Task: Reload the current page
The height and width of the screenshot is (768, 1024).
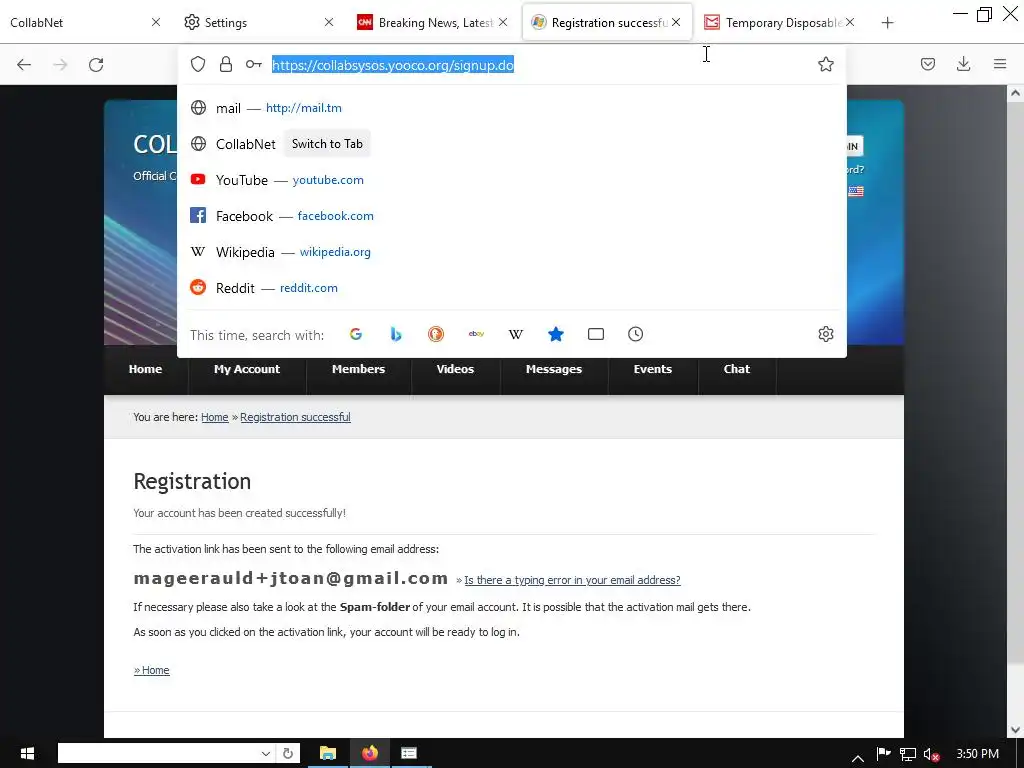Action: pyautogui.click(x=96, y=64)
